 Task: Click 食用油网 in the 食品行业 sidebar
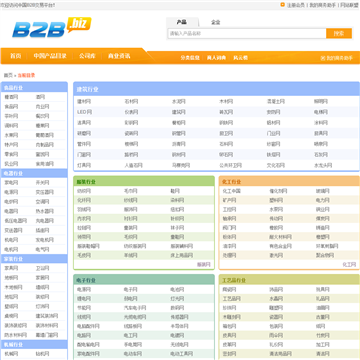[45, 164]
